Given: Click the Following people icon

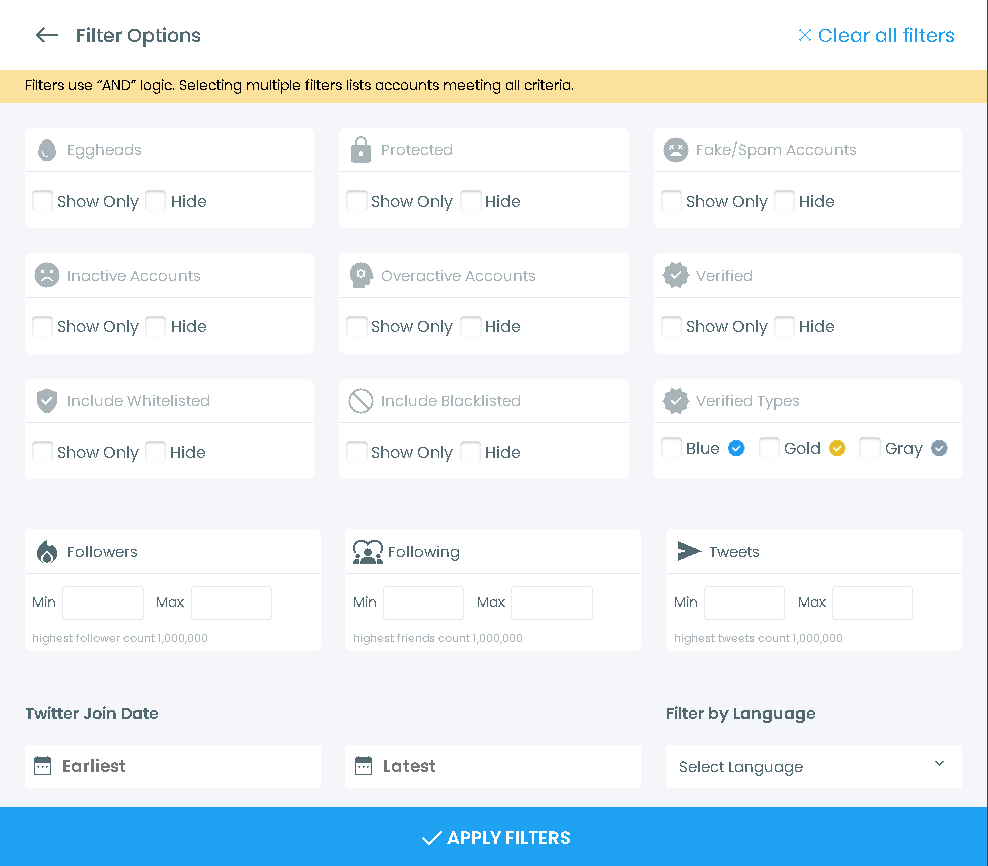Looking at the screenshot, I should click(367, 551).
